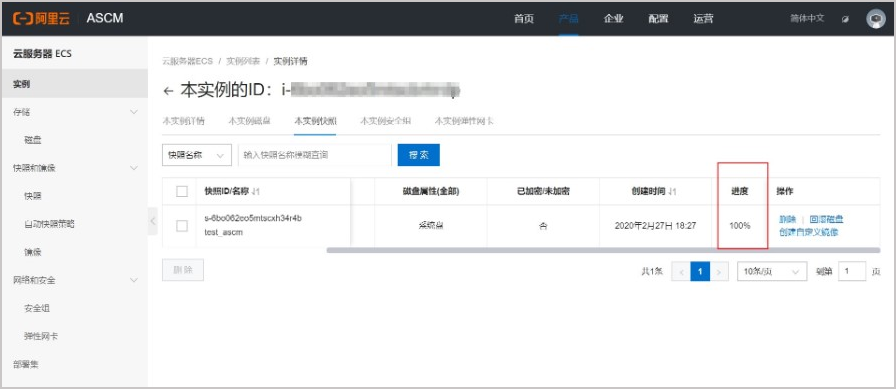896x389 pixels.
Task: Click the 云服务器 ECS sidebar title
Action: point(42,54)
